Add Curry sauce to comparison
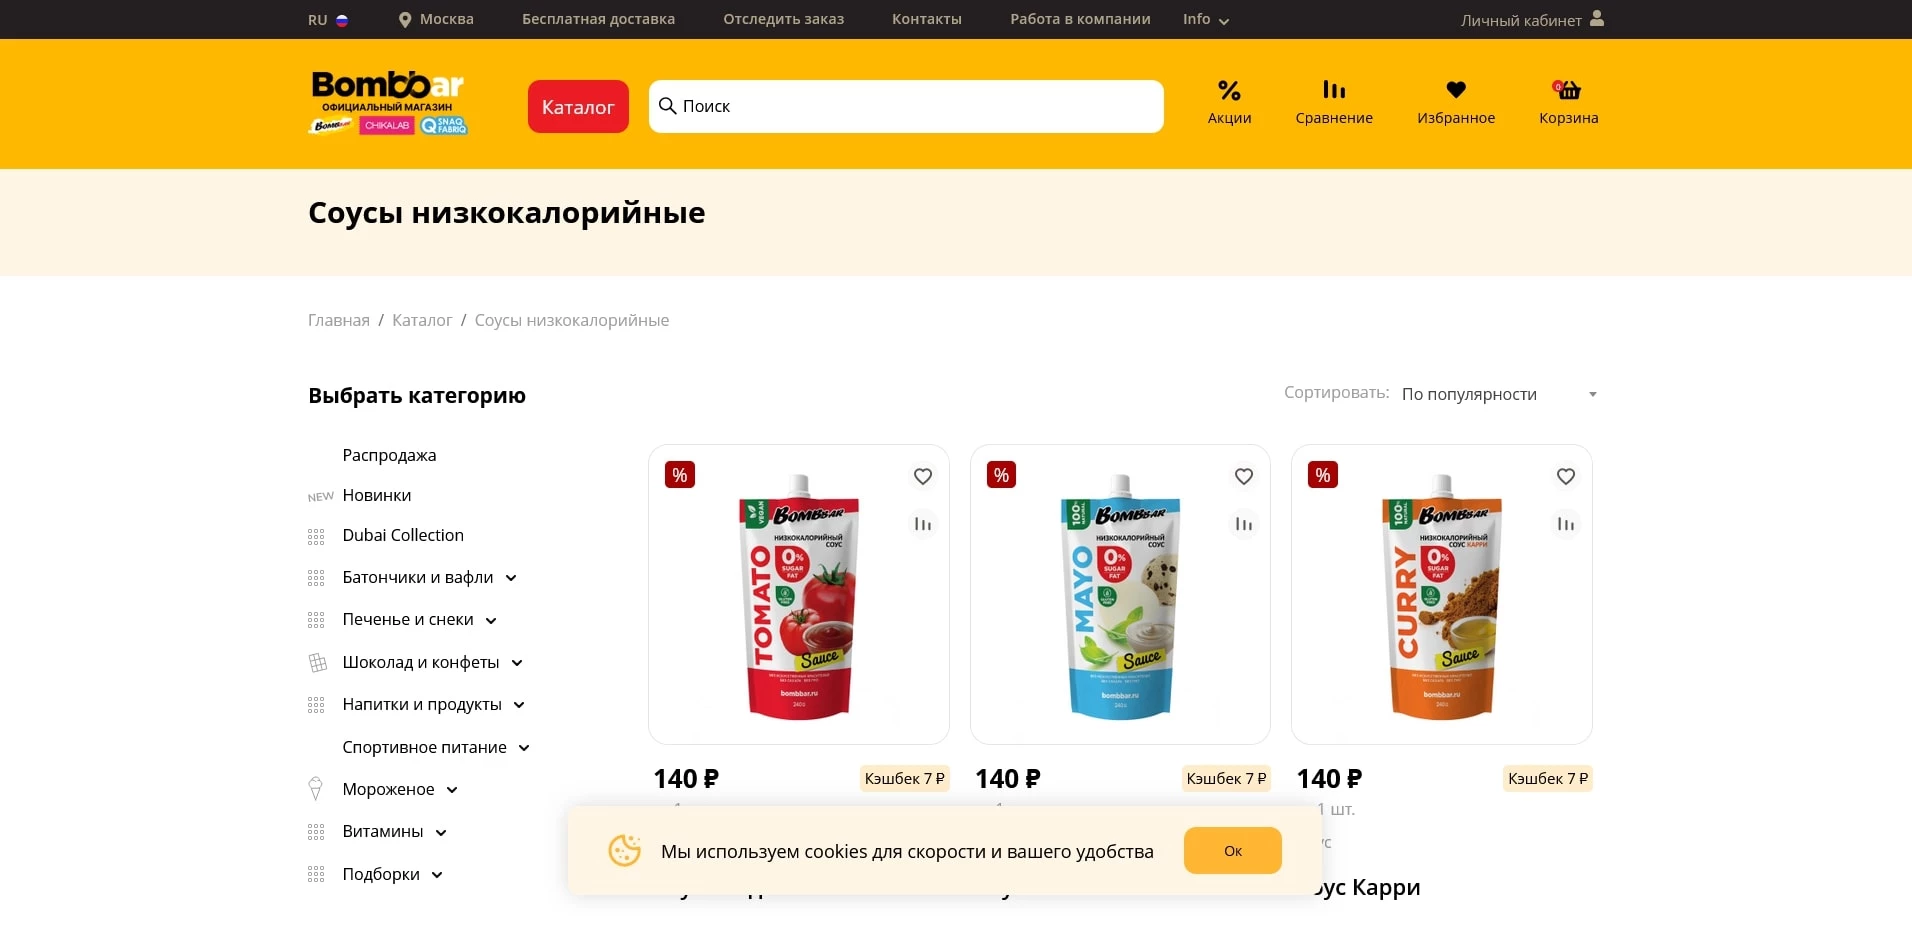This screenshot has height=927, width=1912. click(x=1566, y=524)
